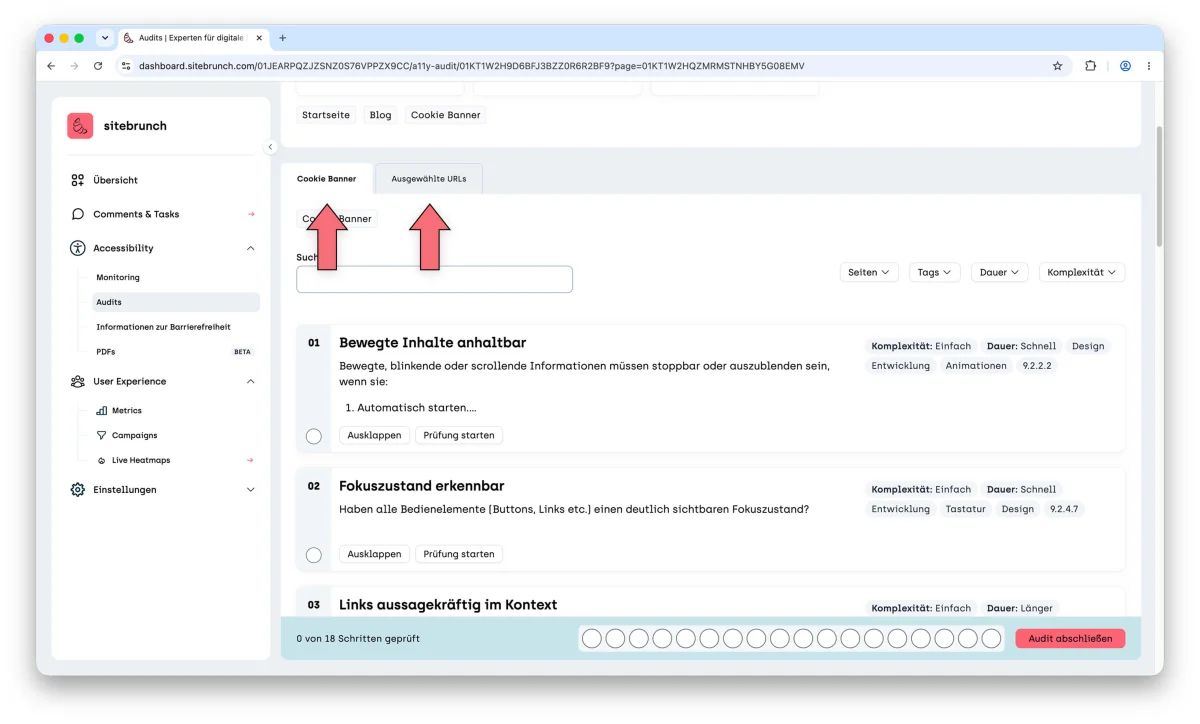This screenshot has height=724, width=1200.
Task: Switch to the Cookie Banner tab
Action: tap(327, 179)
